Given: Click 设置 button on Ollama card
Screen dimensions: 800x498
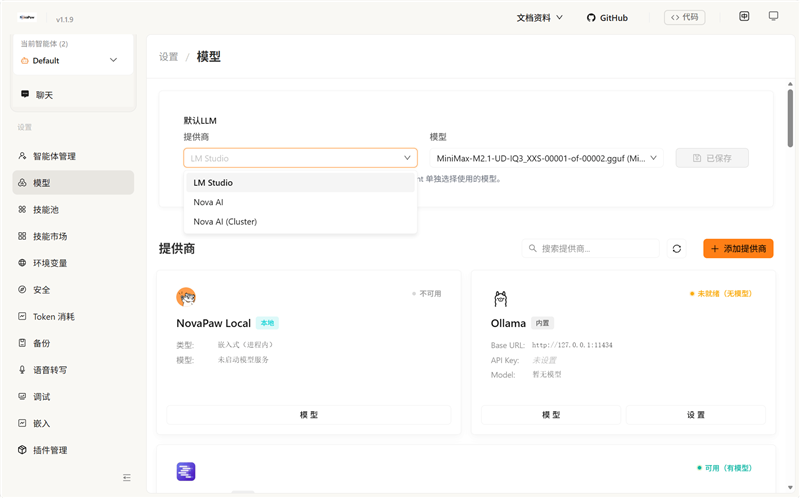Looking at the screenshot, I should tap(696, 415).
